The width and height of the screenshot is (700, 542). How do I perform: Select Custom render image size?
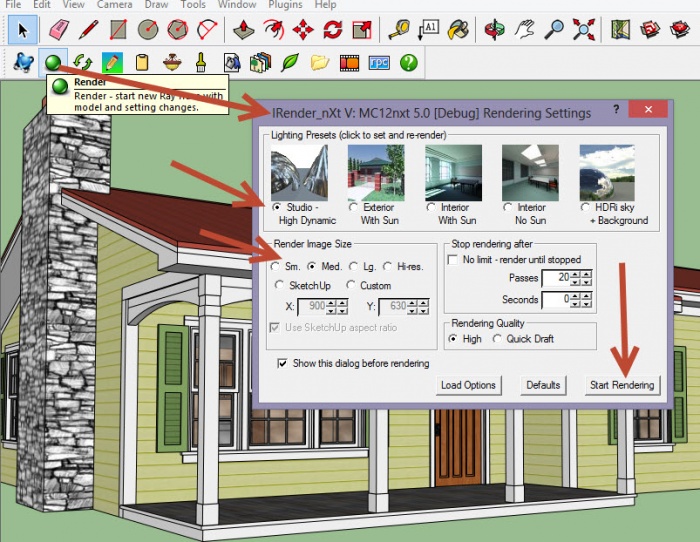351,285
